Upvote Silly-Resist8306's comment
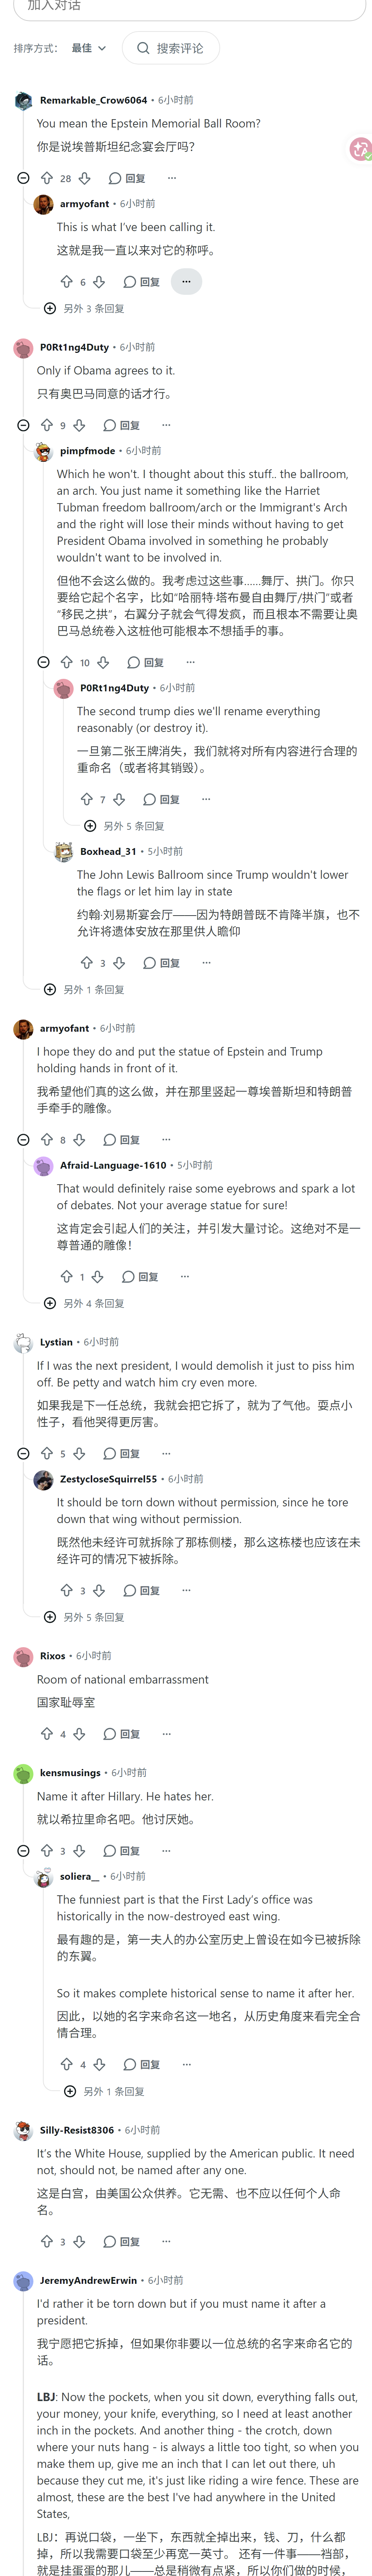Screen dimensions: 372x2576 click(46, 2241)
